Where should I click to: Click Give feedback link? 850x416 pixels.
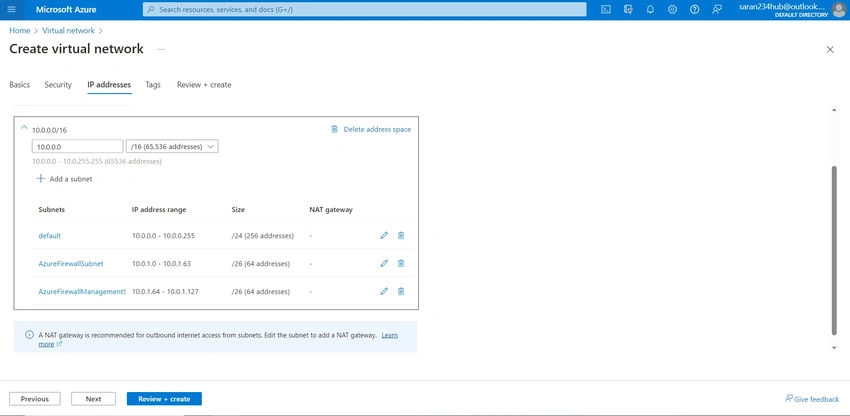[x=812, y=399]
